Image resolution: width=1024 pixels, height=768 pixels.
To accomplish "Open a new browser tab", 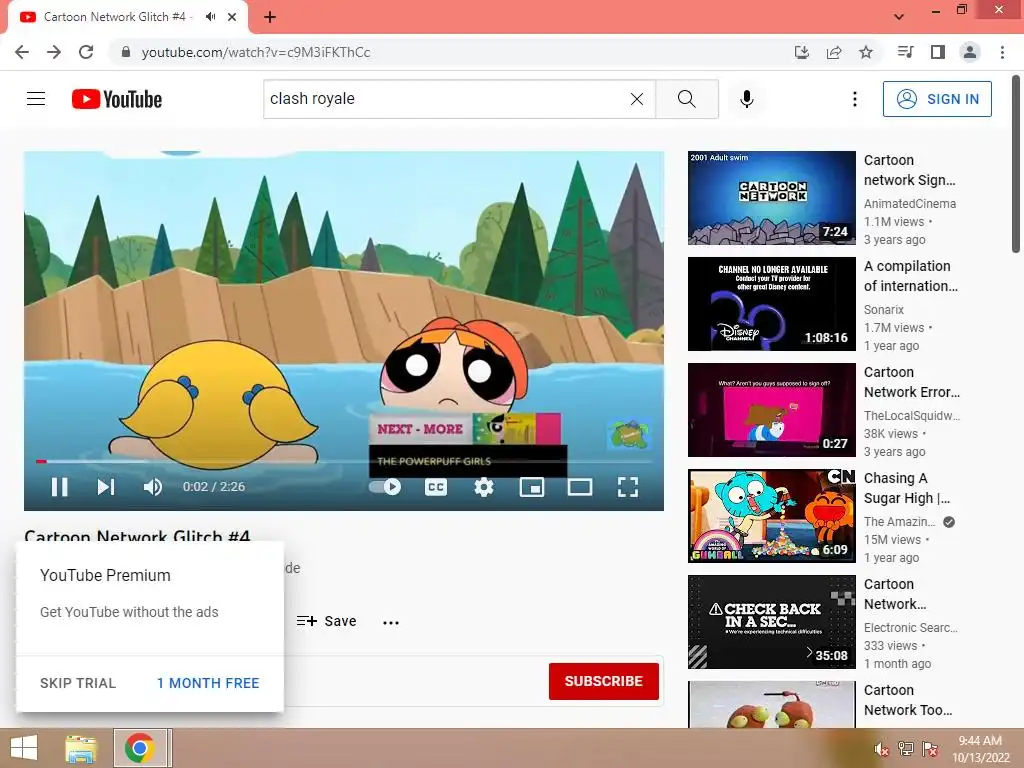I will (x=270, y=17).
